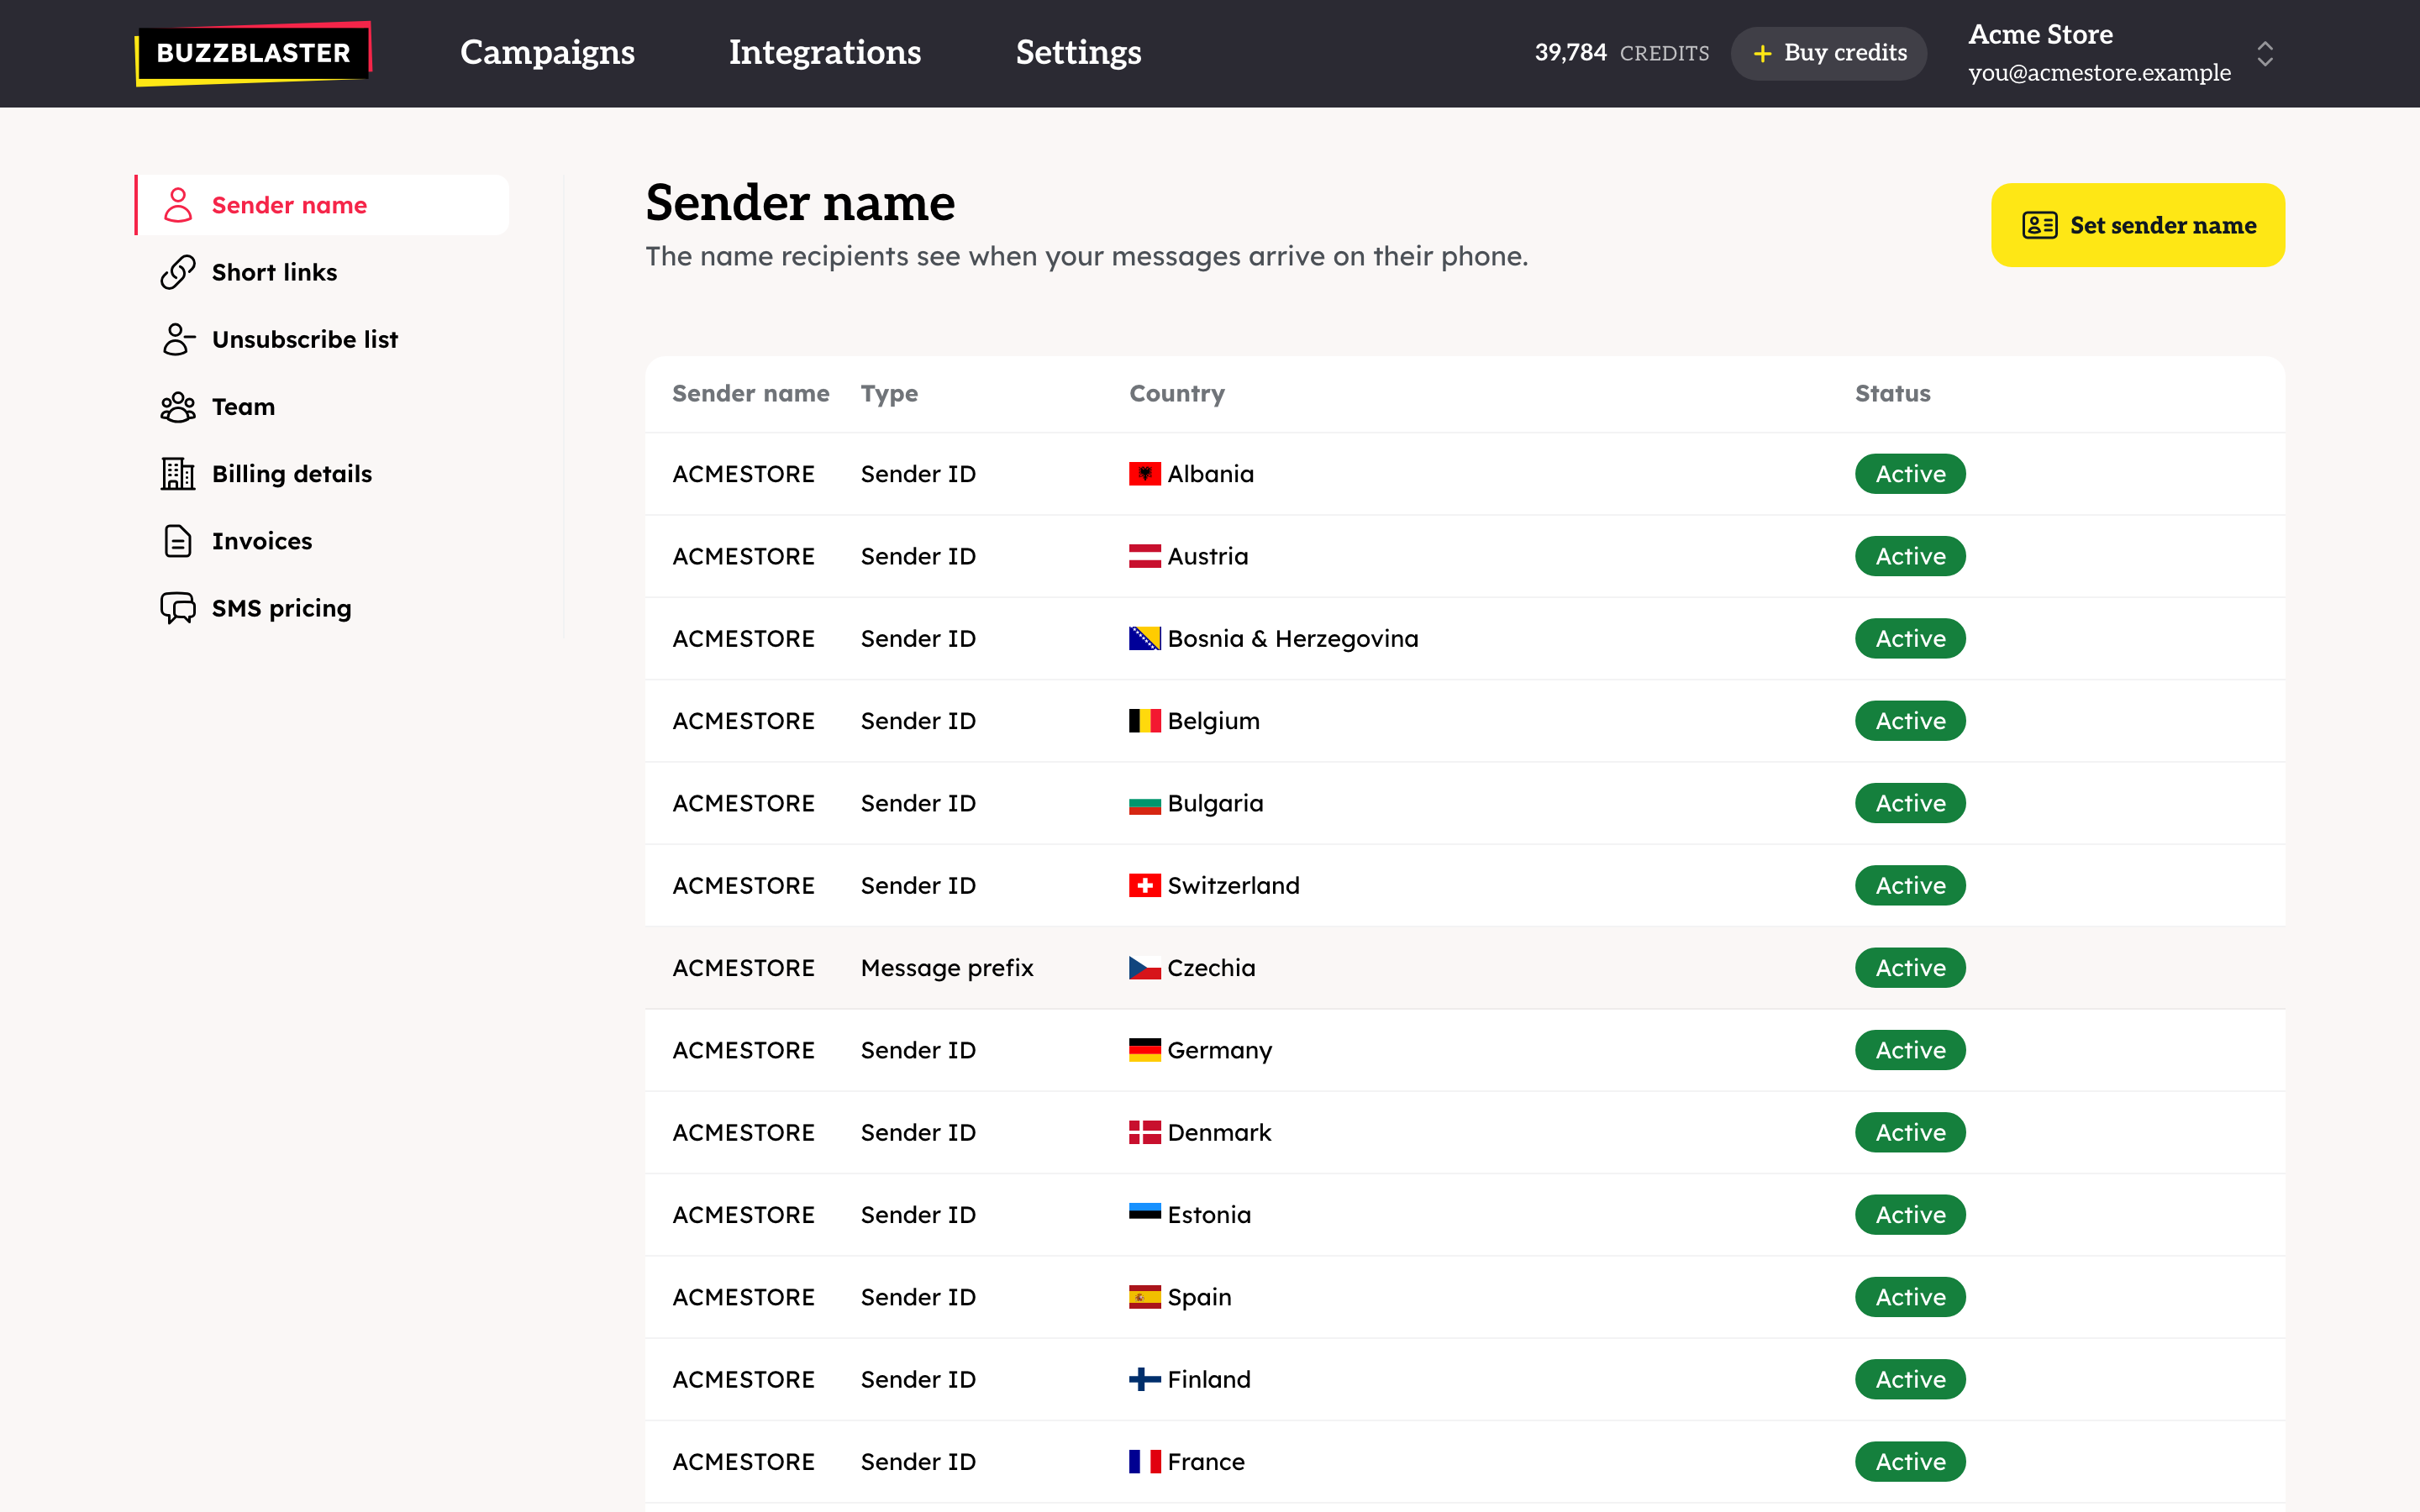Click ACMESTORE in the Finland row

click(x=743, y=1379)
